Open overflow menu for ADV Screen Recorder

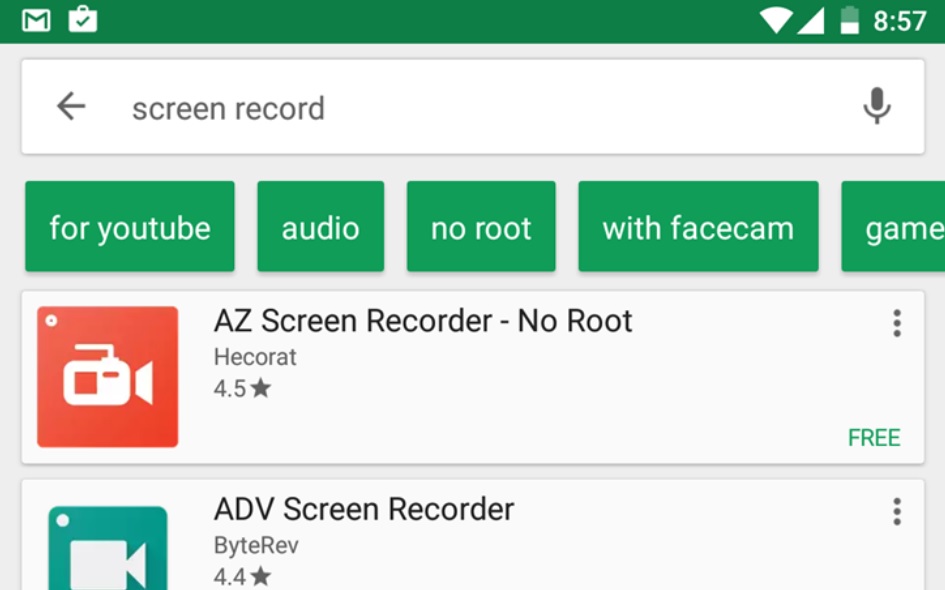tap(897, 512)
